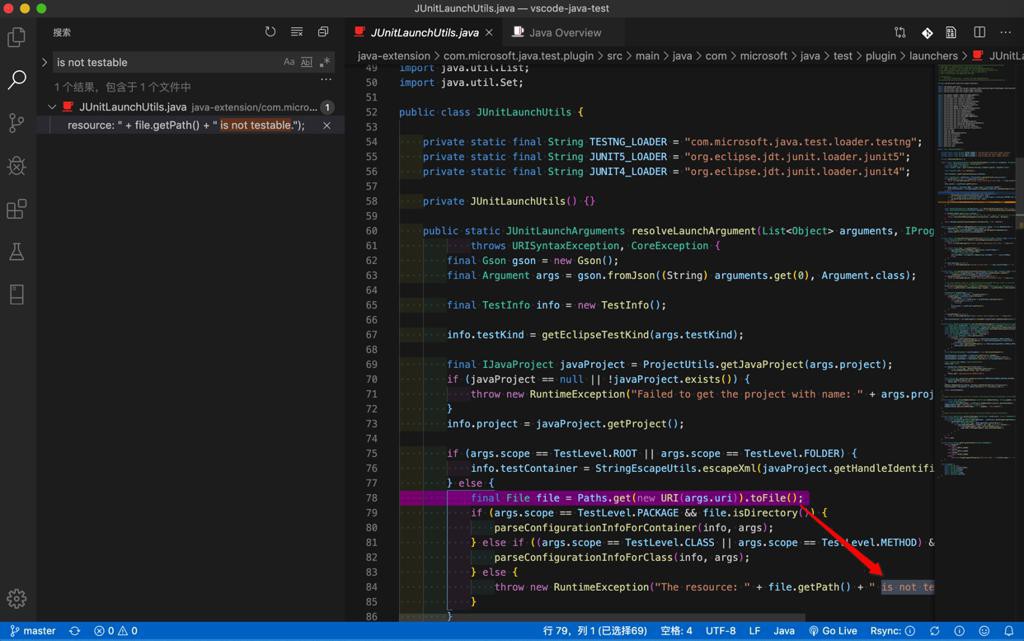Open the Extensions view
The height and width of the screenshot is (641, 1024).
point(17,209)
